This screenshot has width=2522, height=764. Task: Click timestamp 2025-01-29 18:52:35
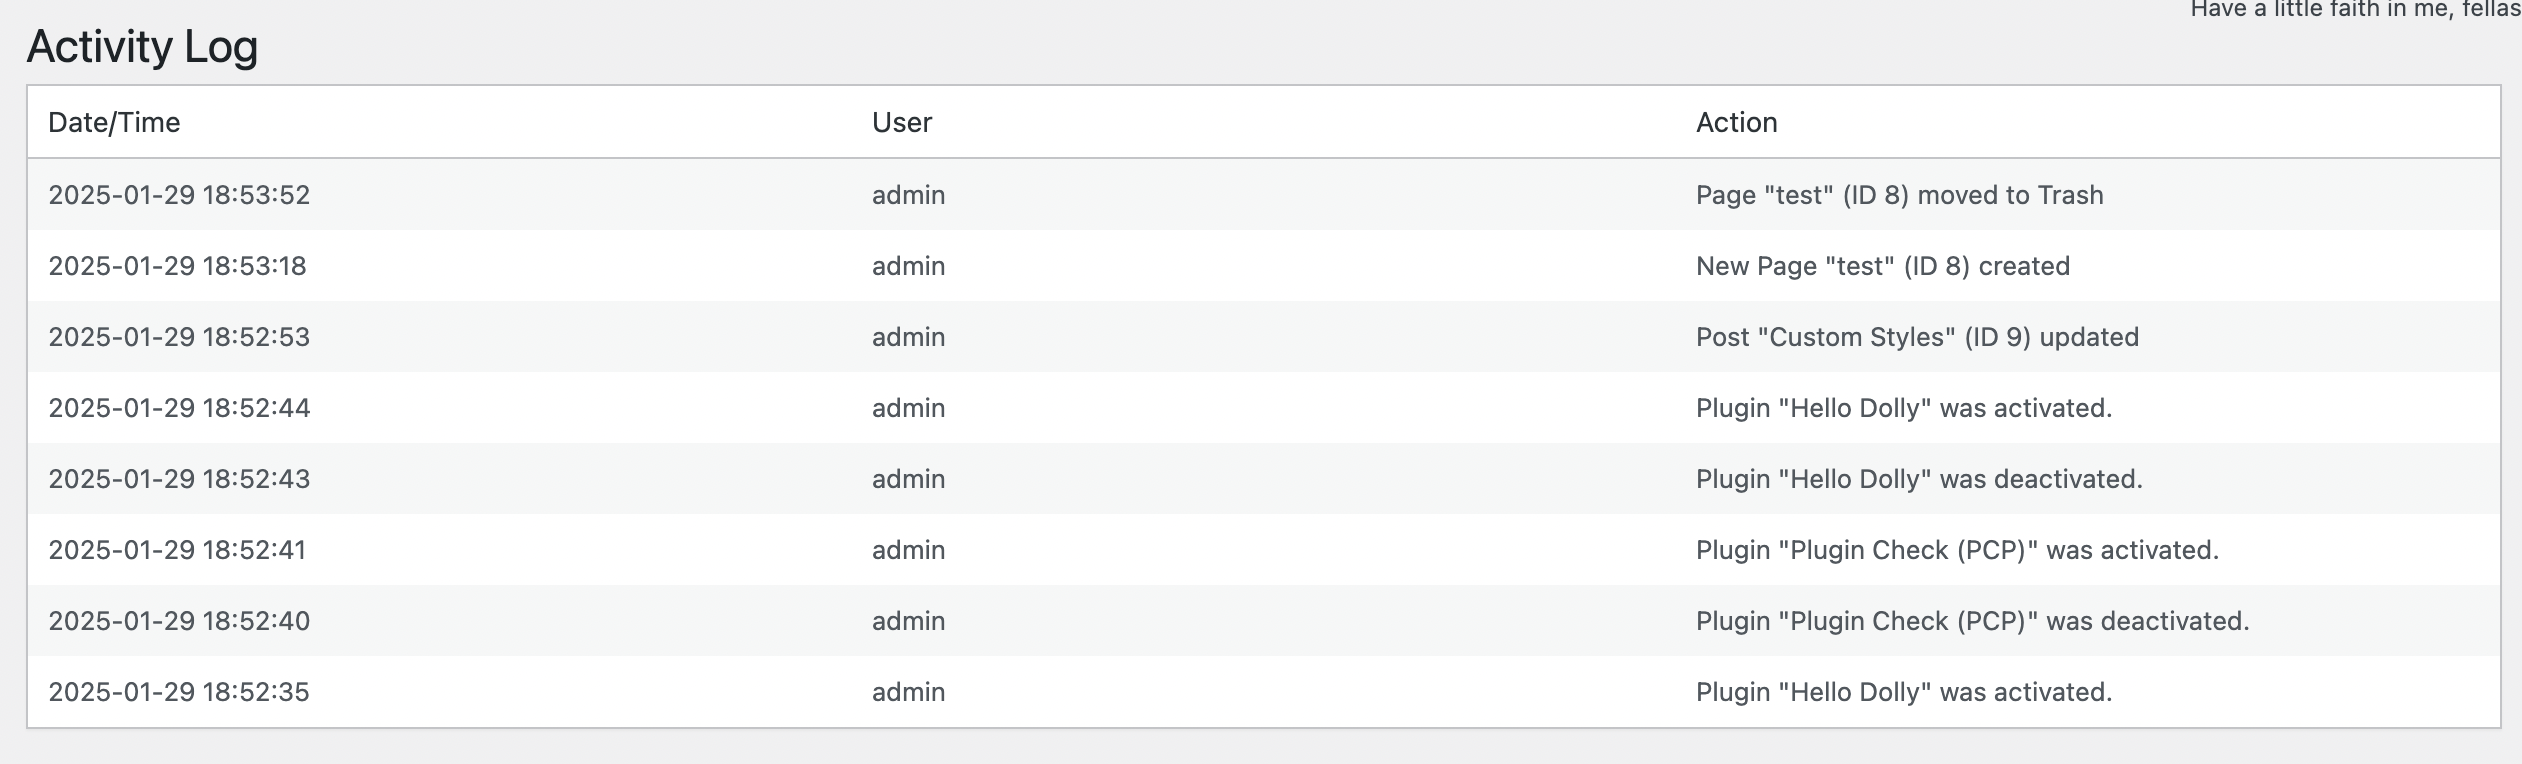(x=179, y=691)
